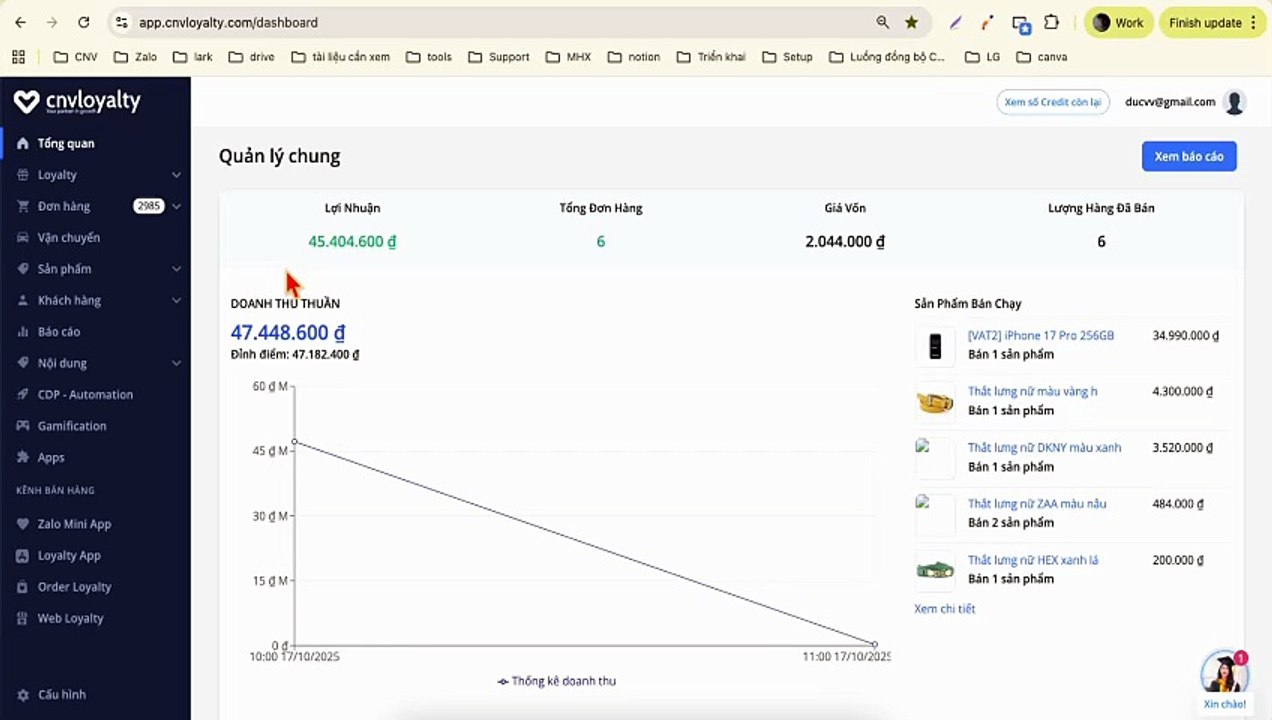Click the Nội dung image icon

tap(23, 363)
